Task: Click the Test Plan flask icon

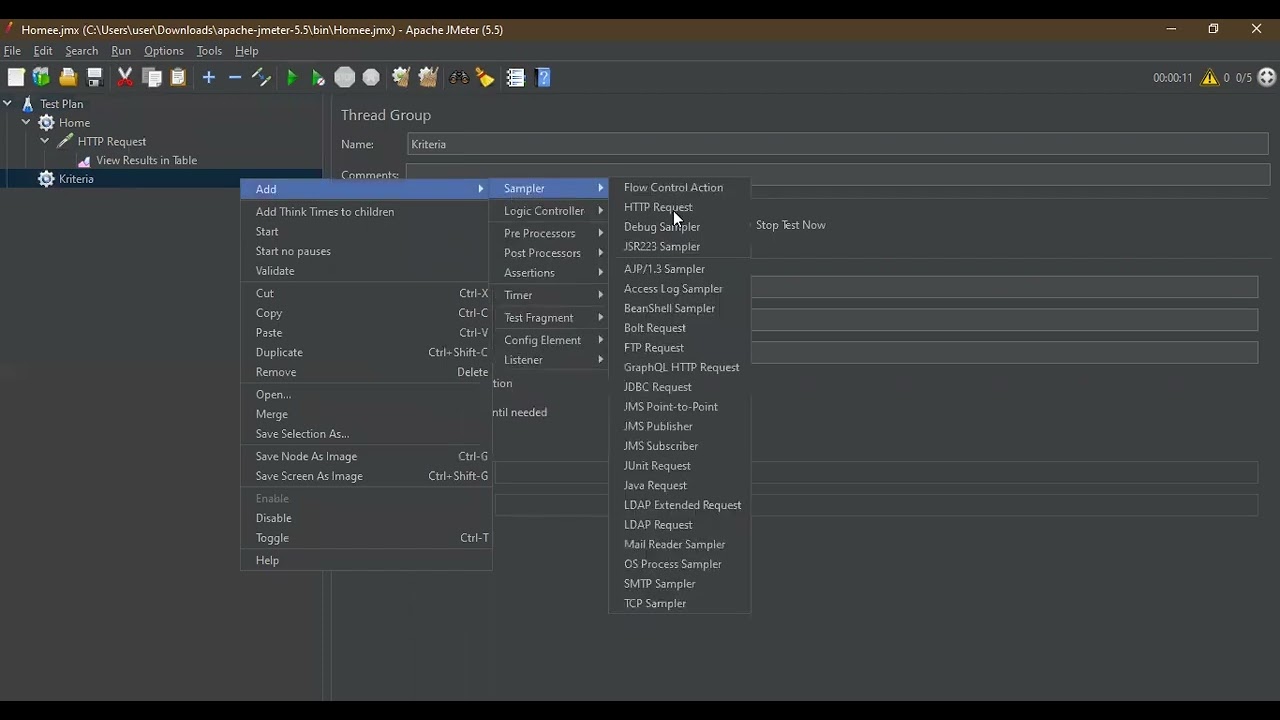Action: coord(28,104)
